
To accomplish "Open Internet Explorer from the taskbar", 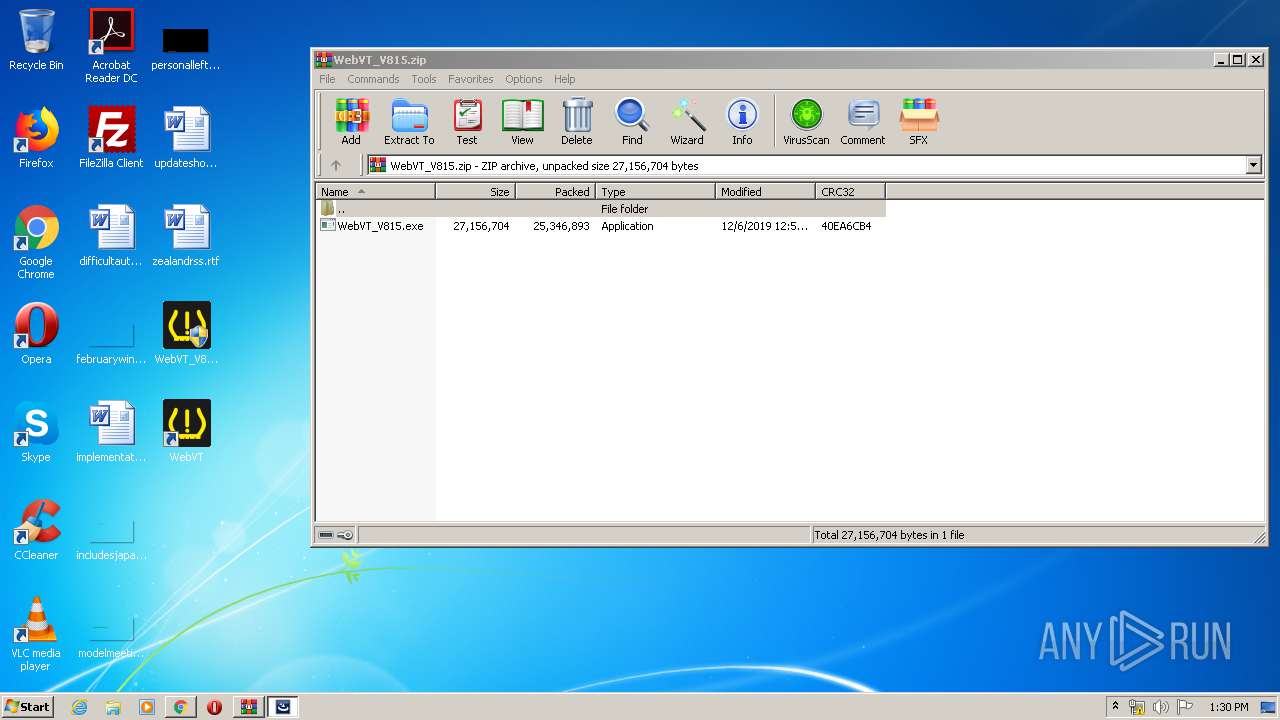I will point(79,707).
